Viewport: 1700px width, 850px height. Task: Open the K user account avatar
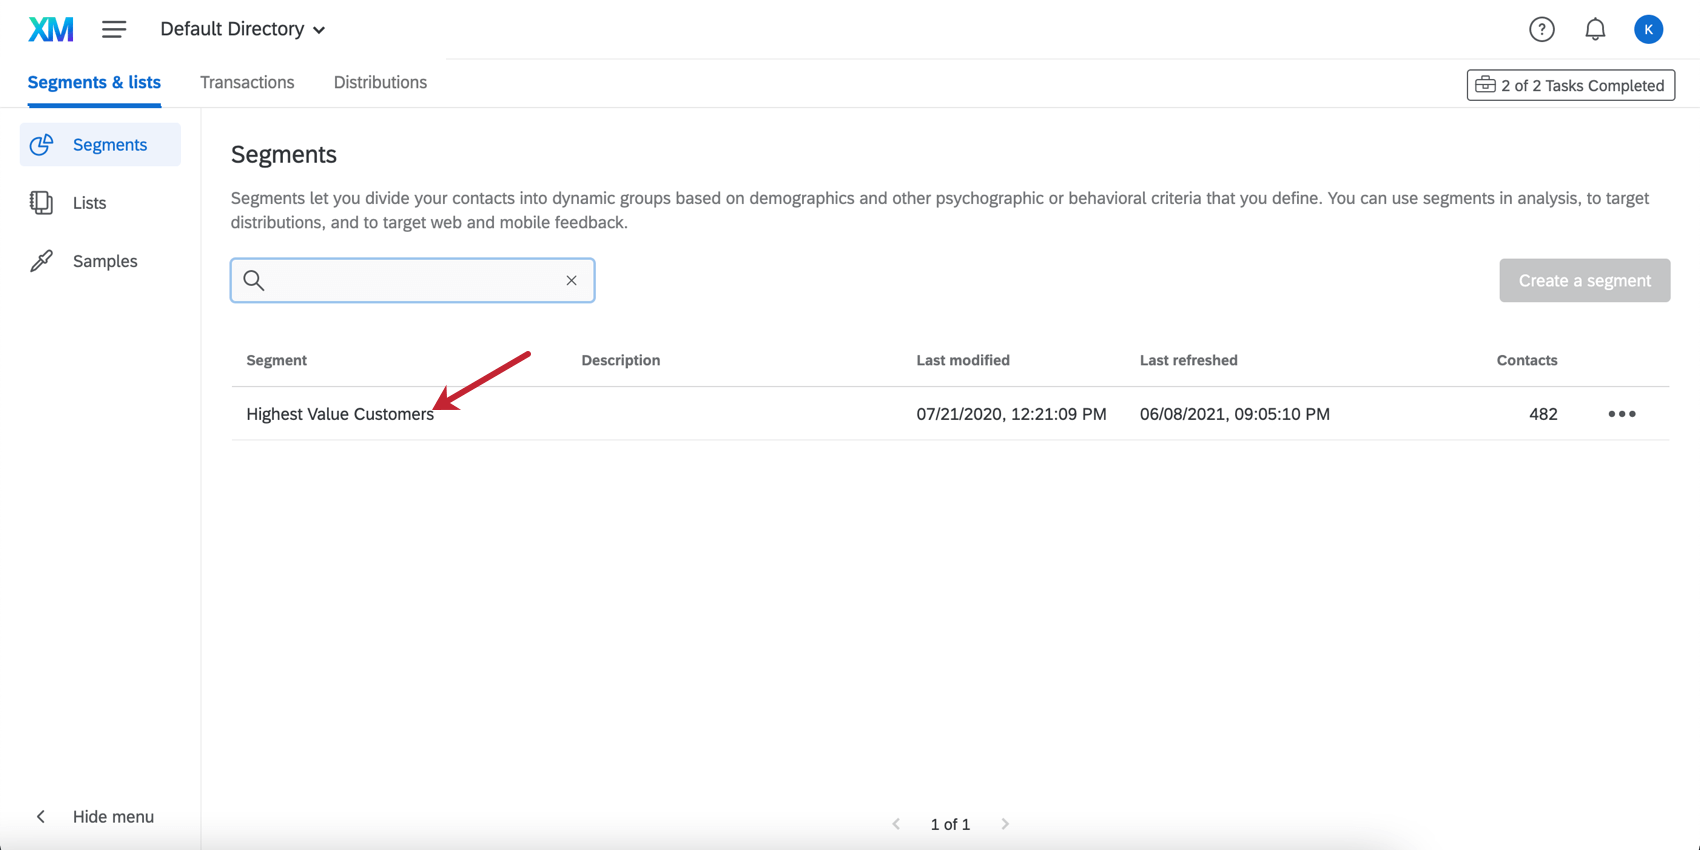pos(1648,29)
